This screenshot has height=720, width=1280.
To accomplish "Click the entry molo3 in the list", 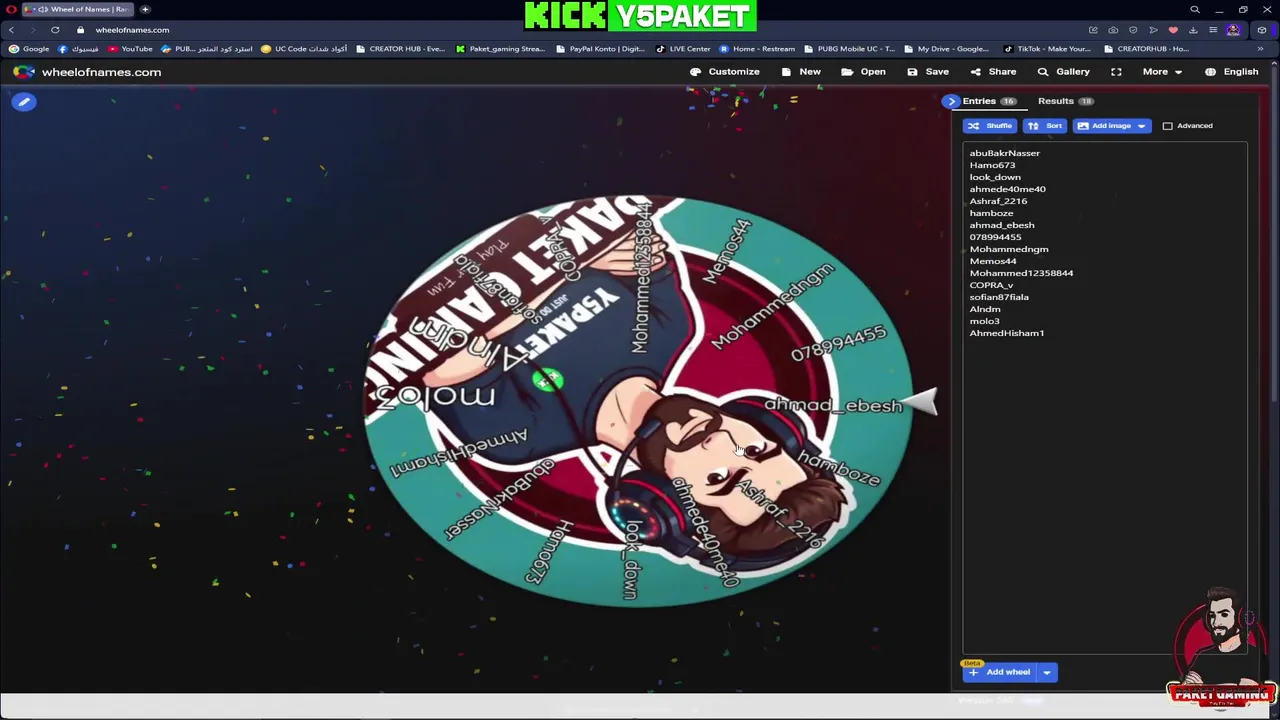I will [x=984, y=321].
